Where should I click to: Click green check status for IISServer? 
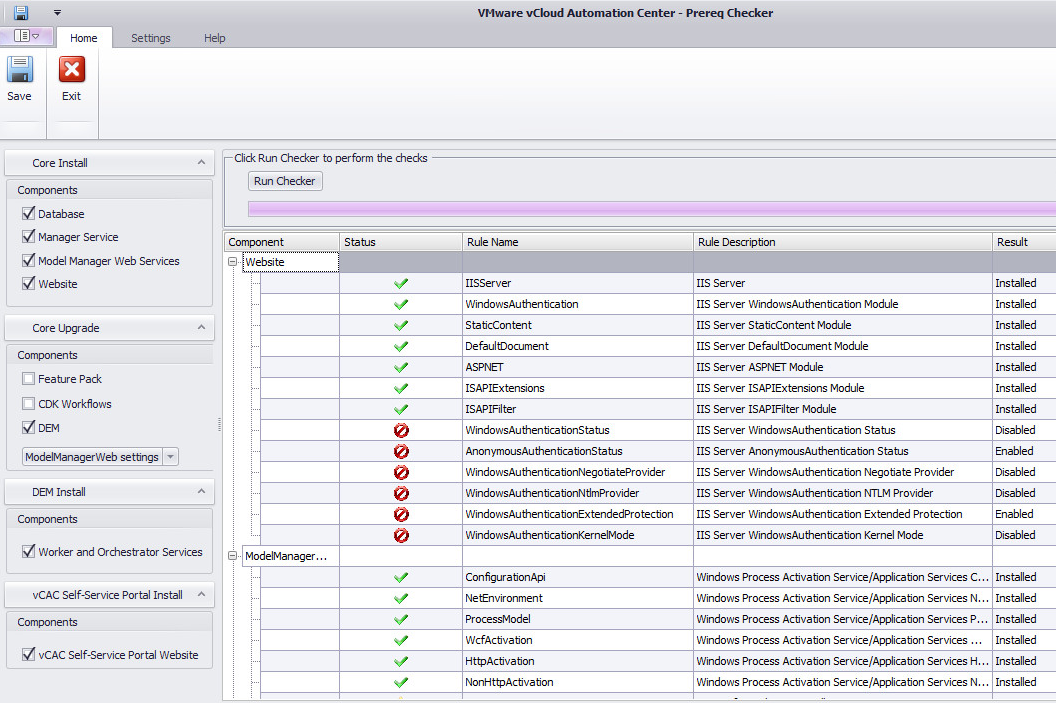[x=401, y=283]
